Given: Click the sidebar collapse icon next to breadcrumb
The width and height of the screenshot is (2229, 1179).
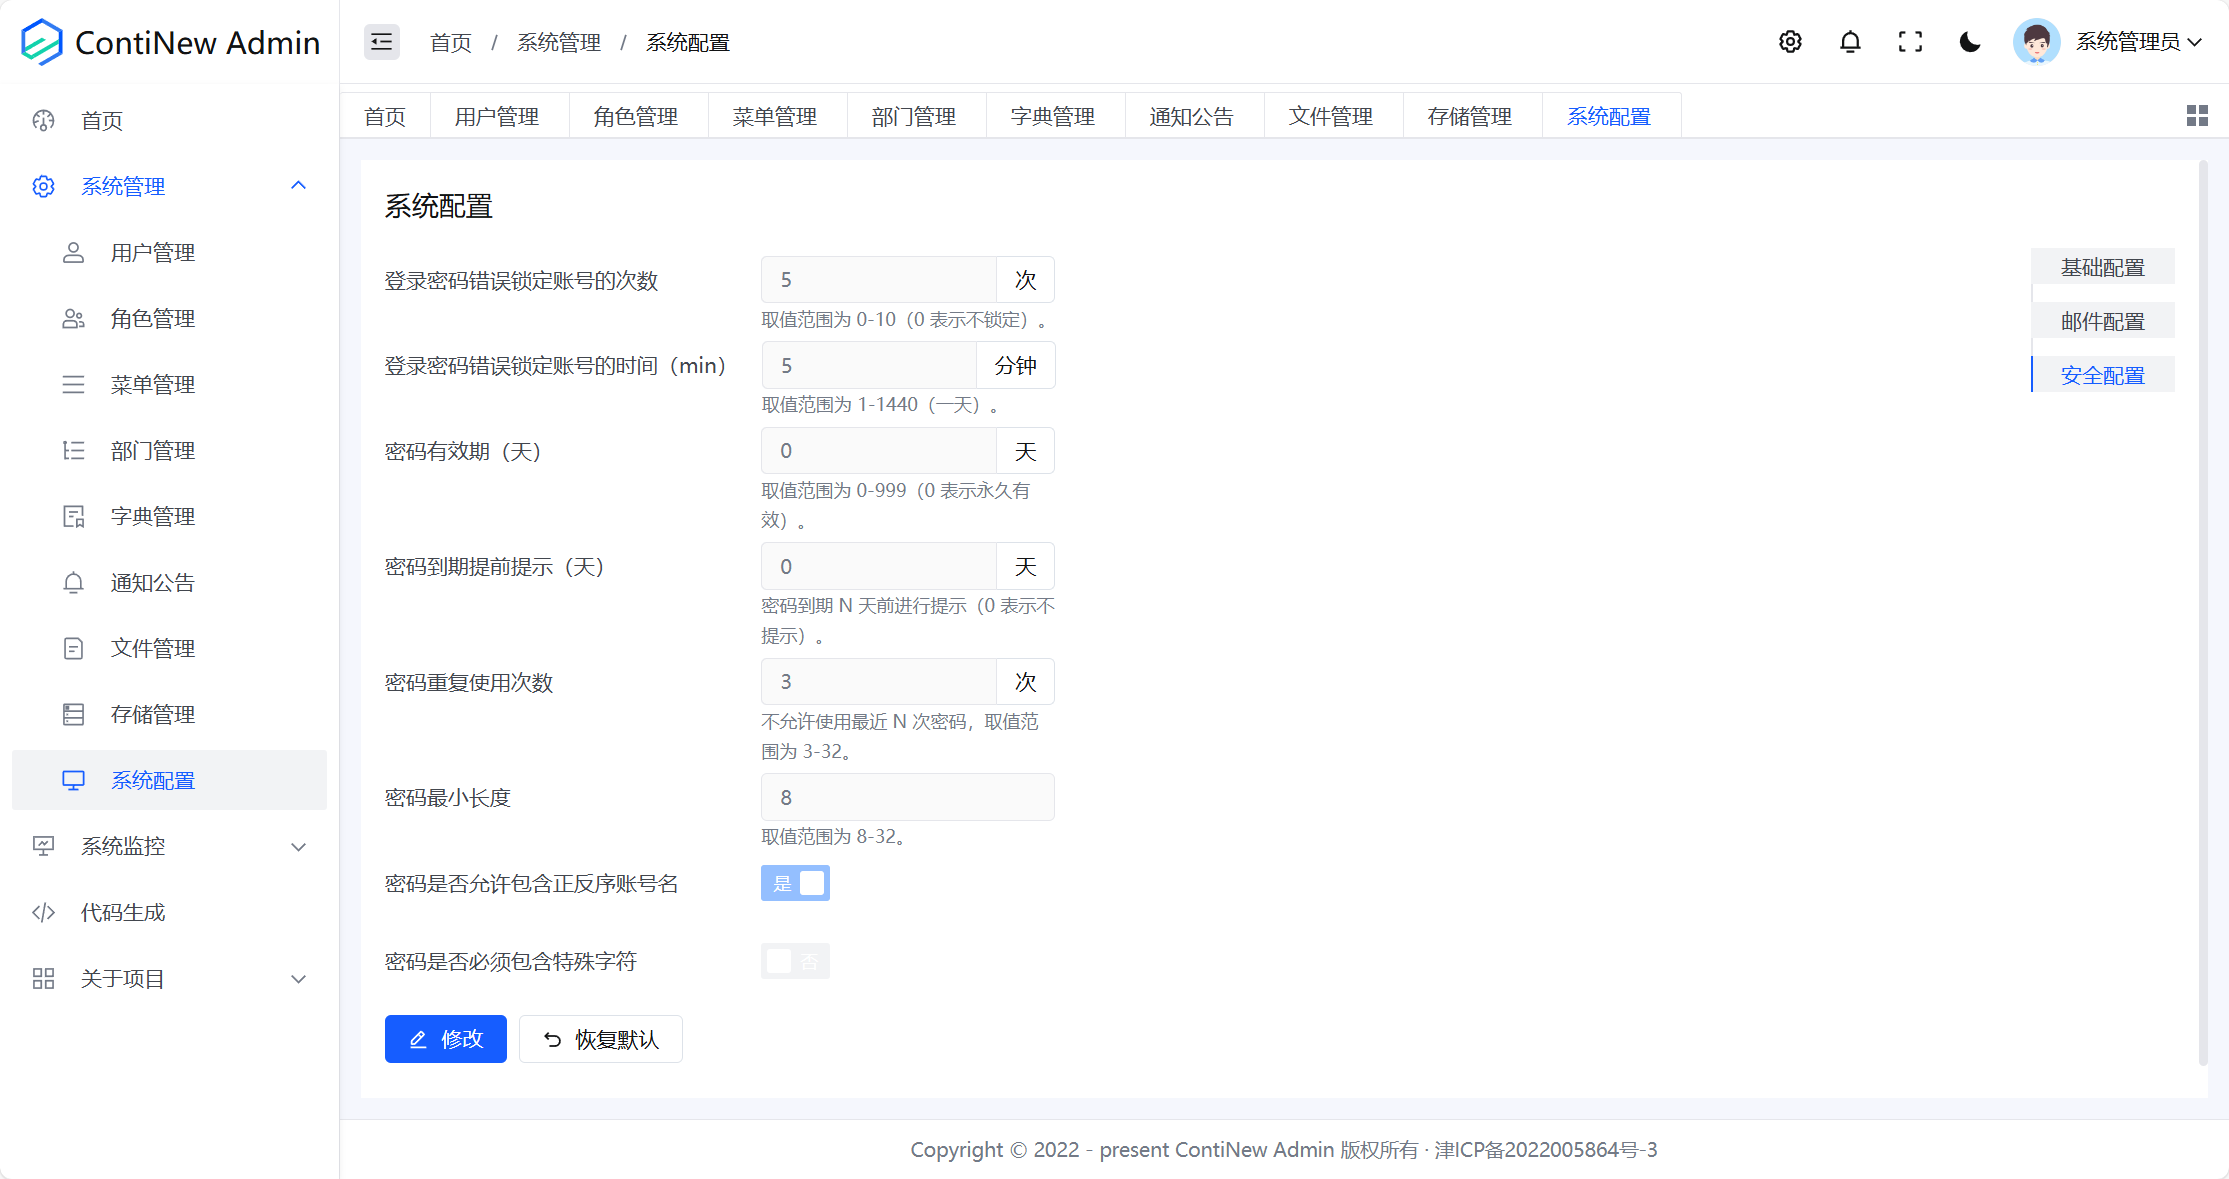Looking at the screenshot, I should [x=381, y=41].
